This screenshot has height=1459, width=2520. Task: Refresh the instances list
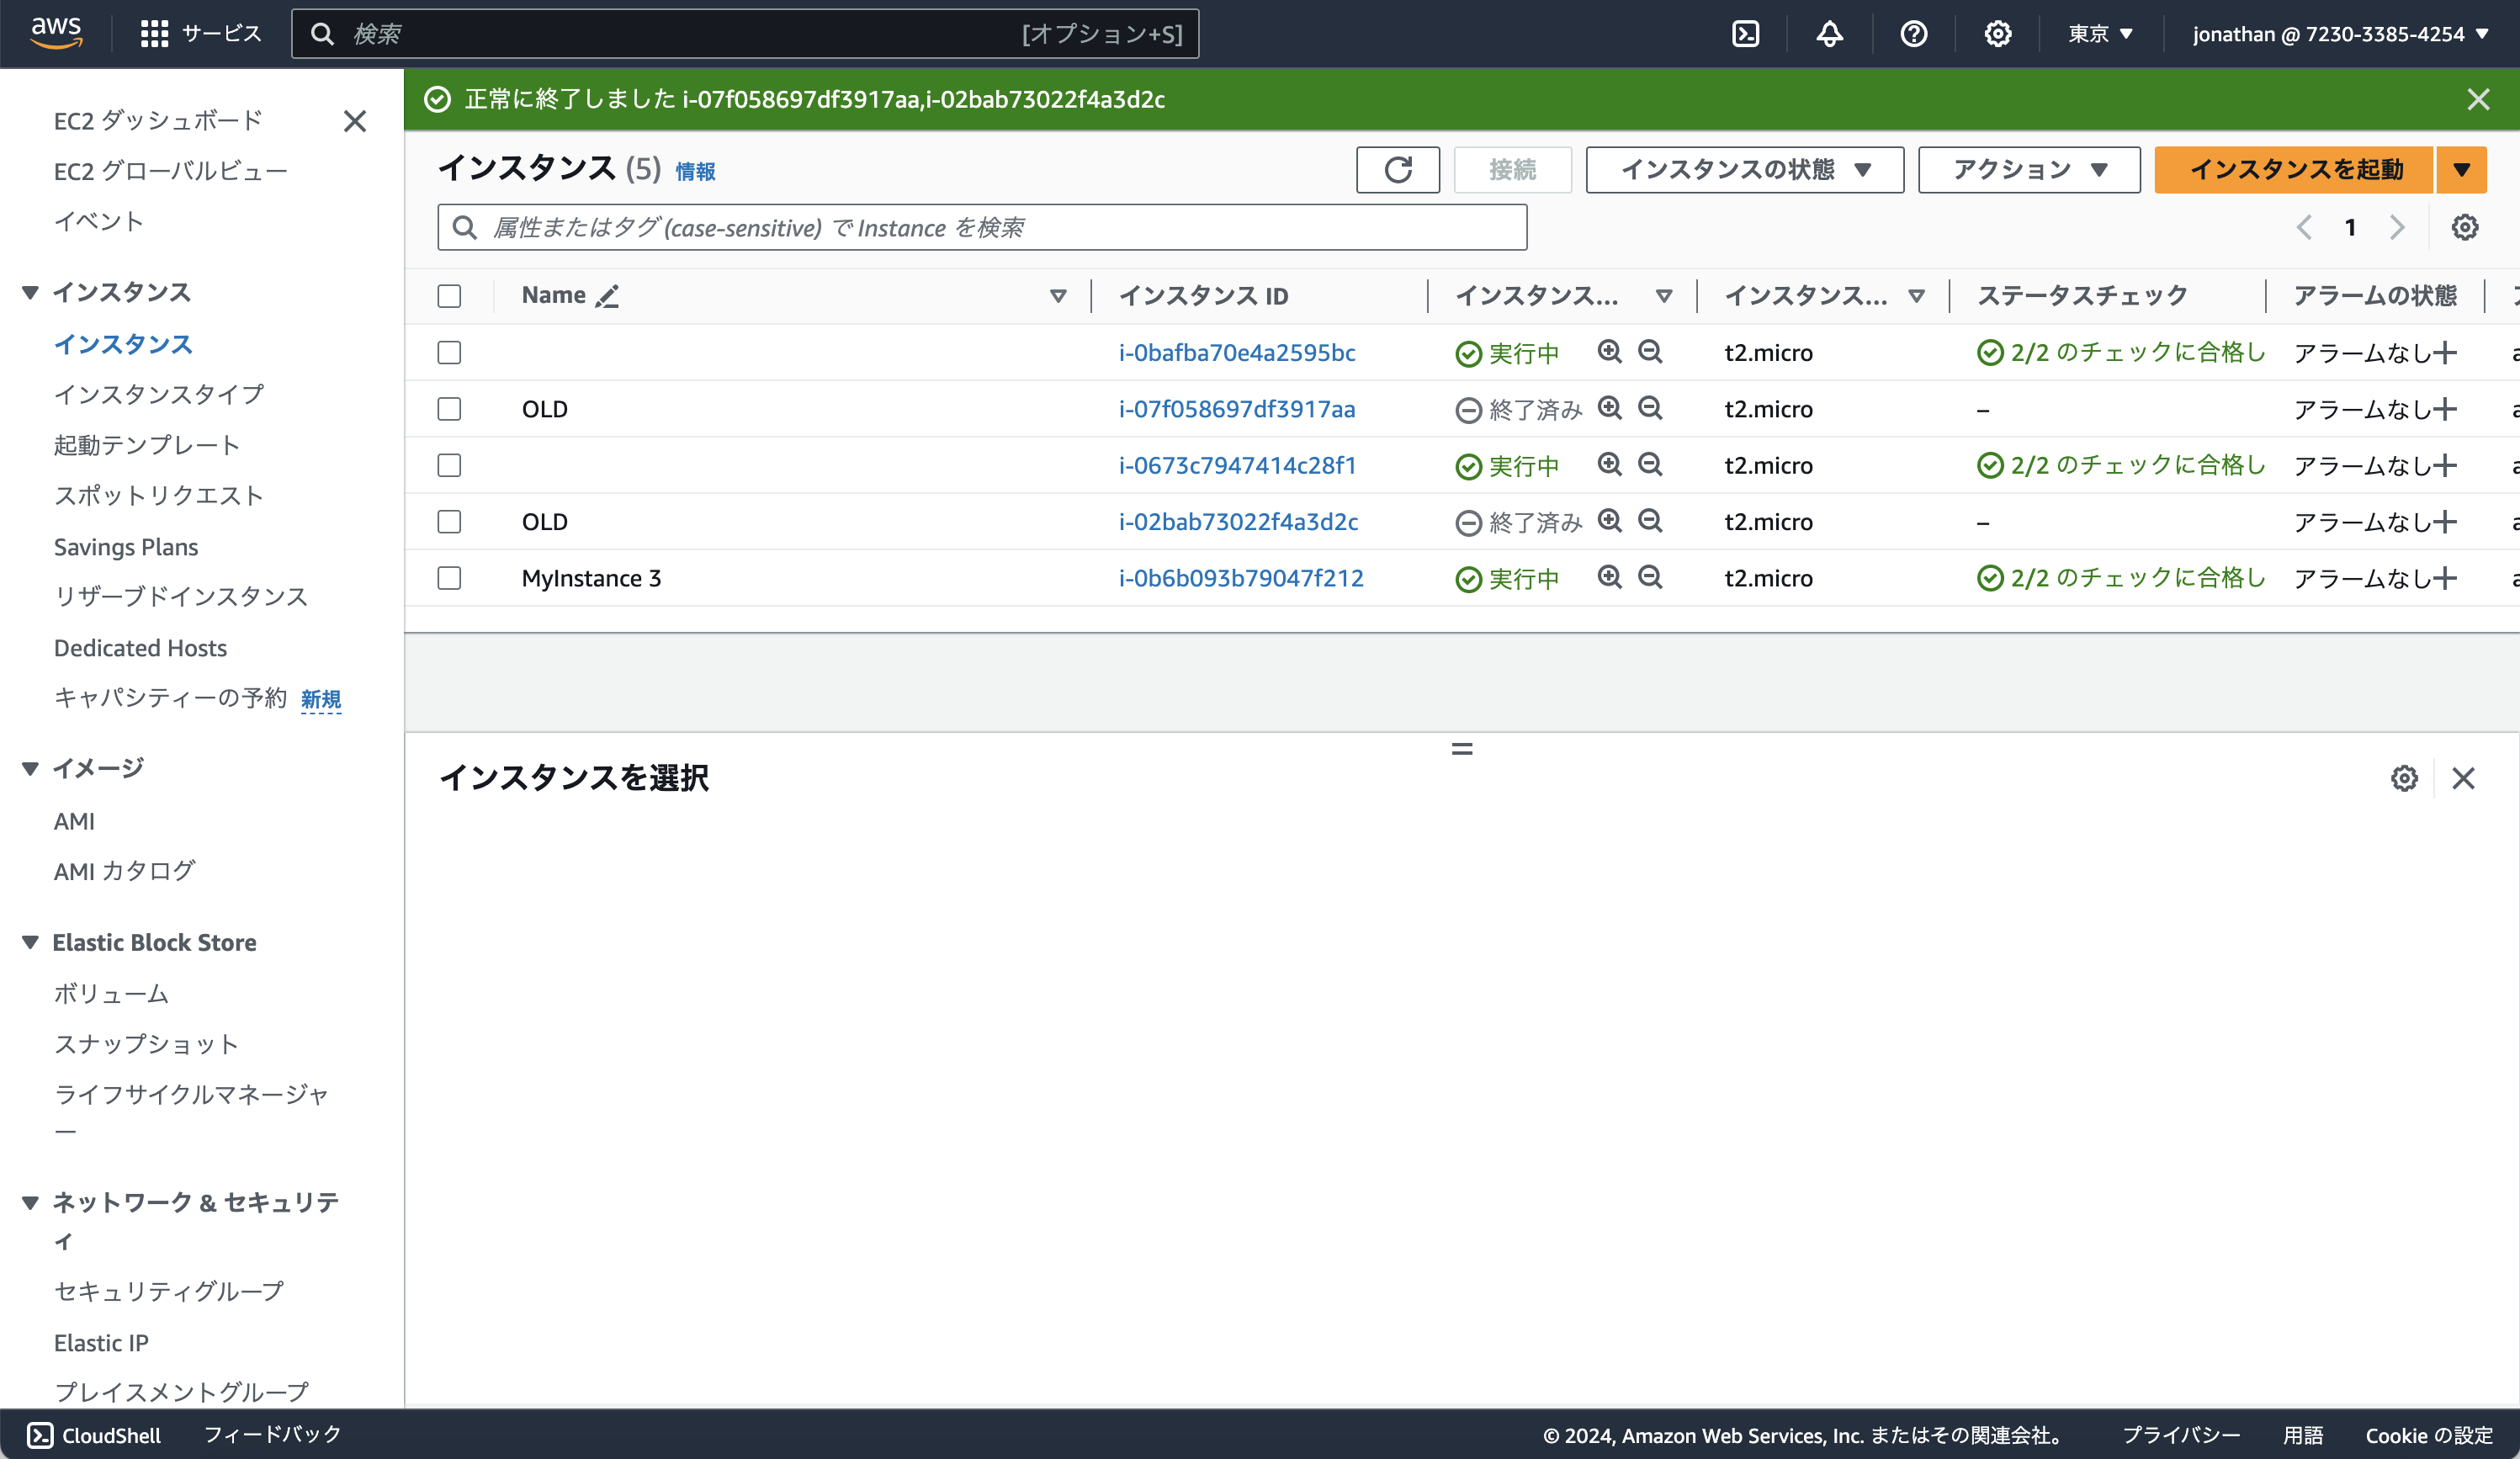[1397, 170]
